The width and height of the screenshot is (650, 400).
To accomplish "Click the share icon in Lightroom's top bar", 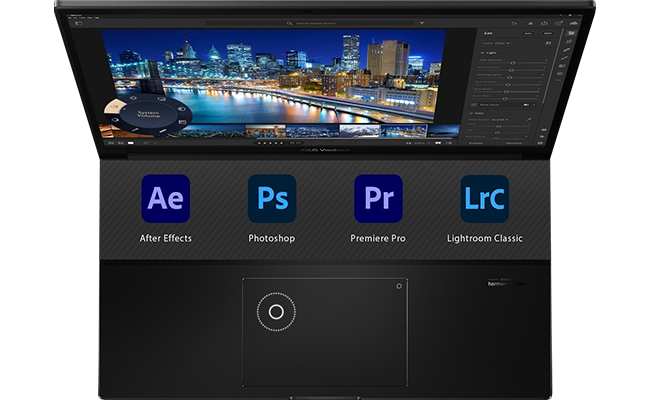I will (x=544, y=23).
